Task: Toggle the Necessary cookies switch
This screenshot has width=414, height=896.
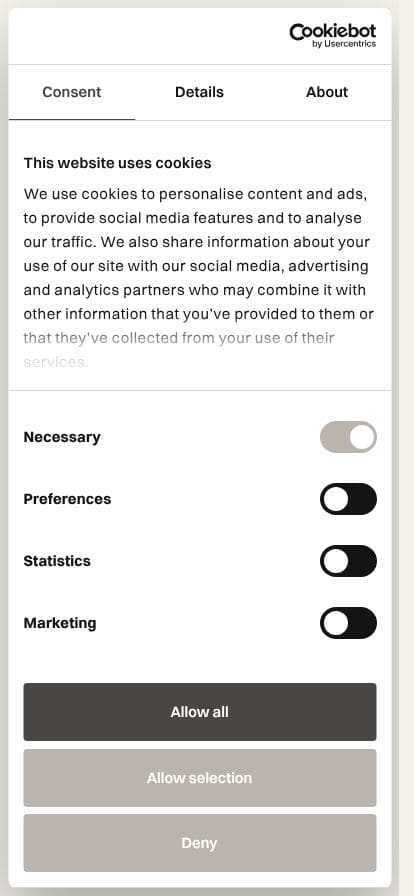Action: 348,437
